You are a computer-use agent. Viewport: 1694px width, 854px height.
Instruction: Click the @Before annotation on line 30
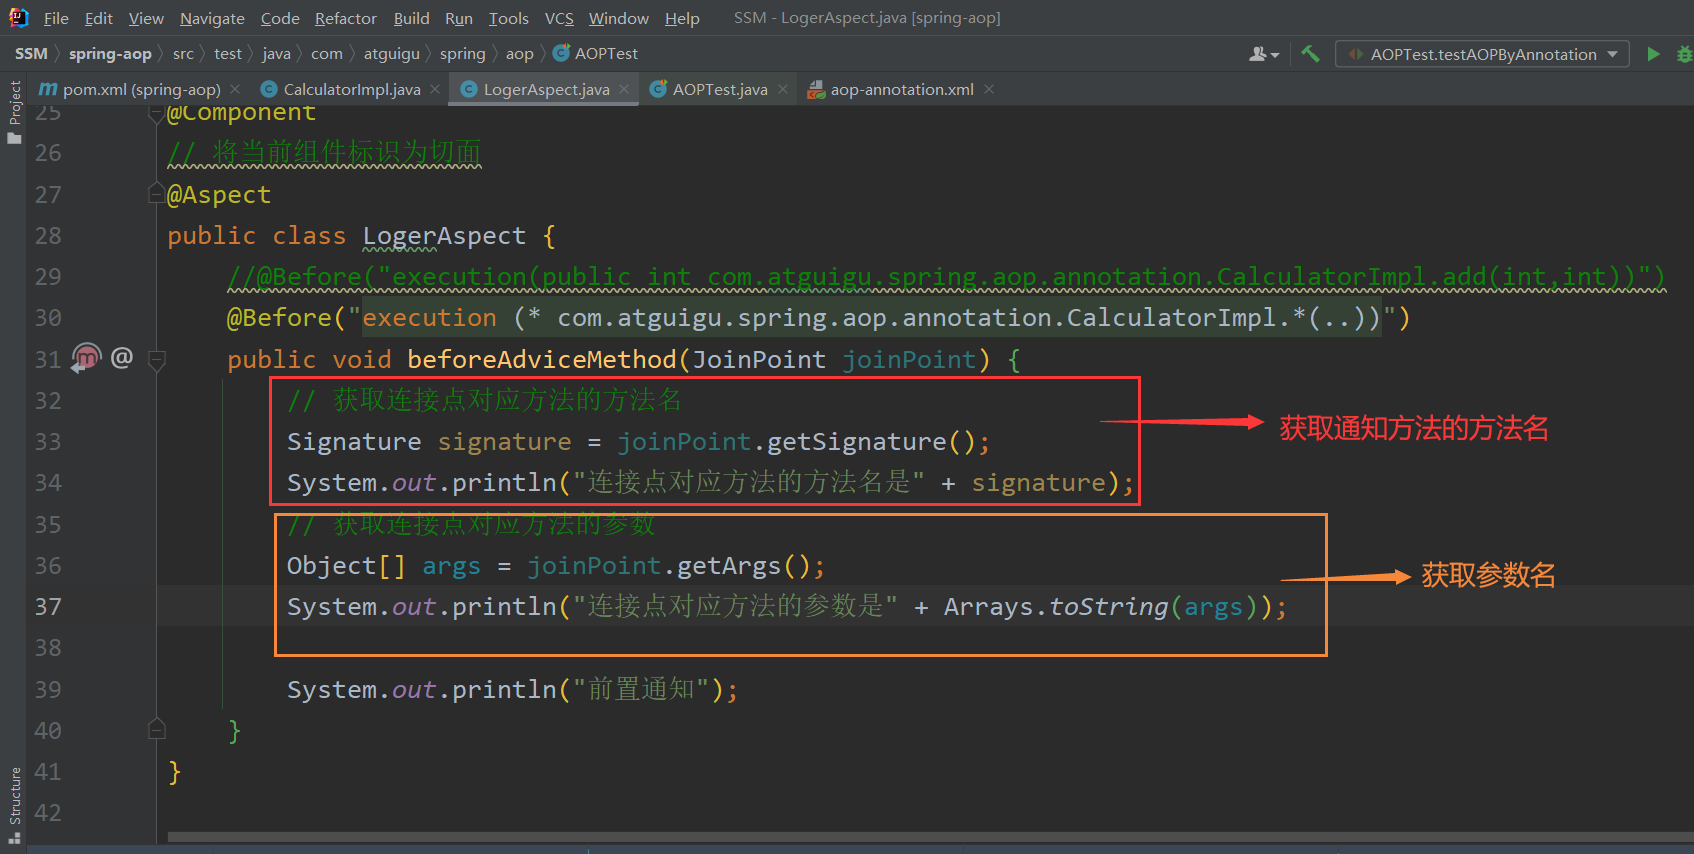pos(279,318)
